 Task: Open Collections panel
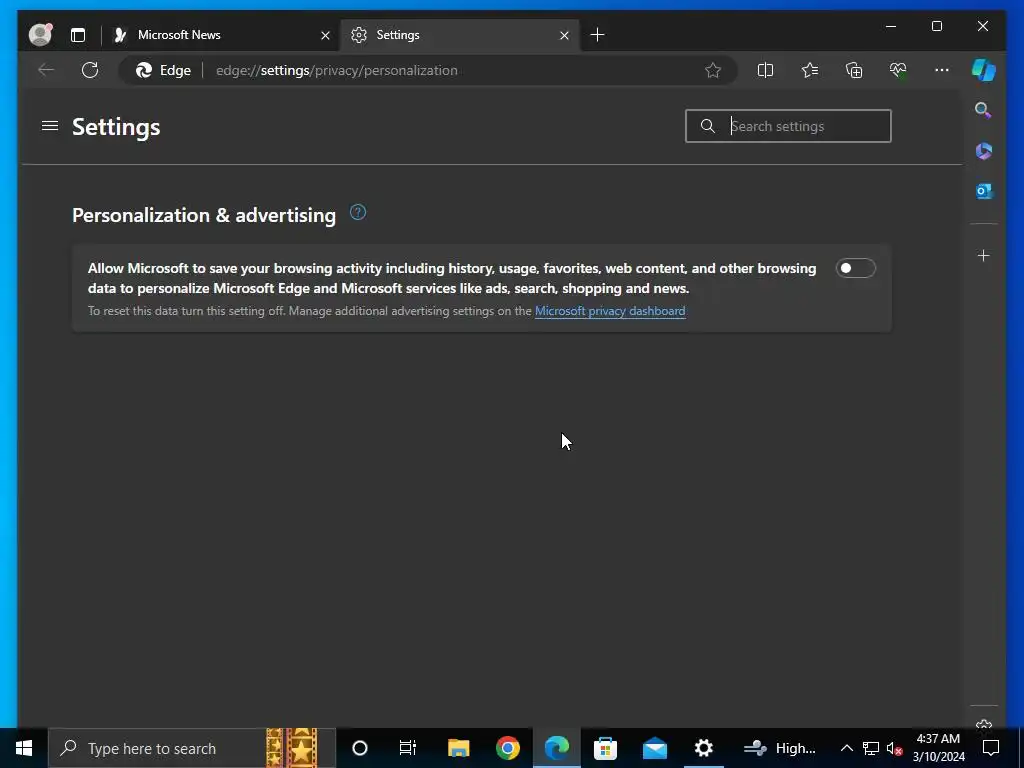854,70
